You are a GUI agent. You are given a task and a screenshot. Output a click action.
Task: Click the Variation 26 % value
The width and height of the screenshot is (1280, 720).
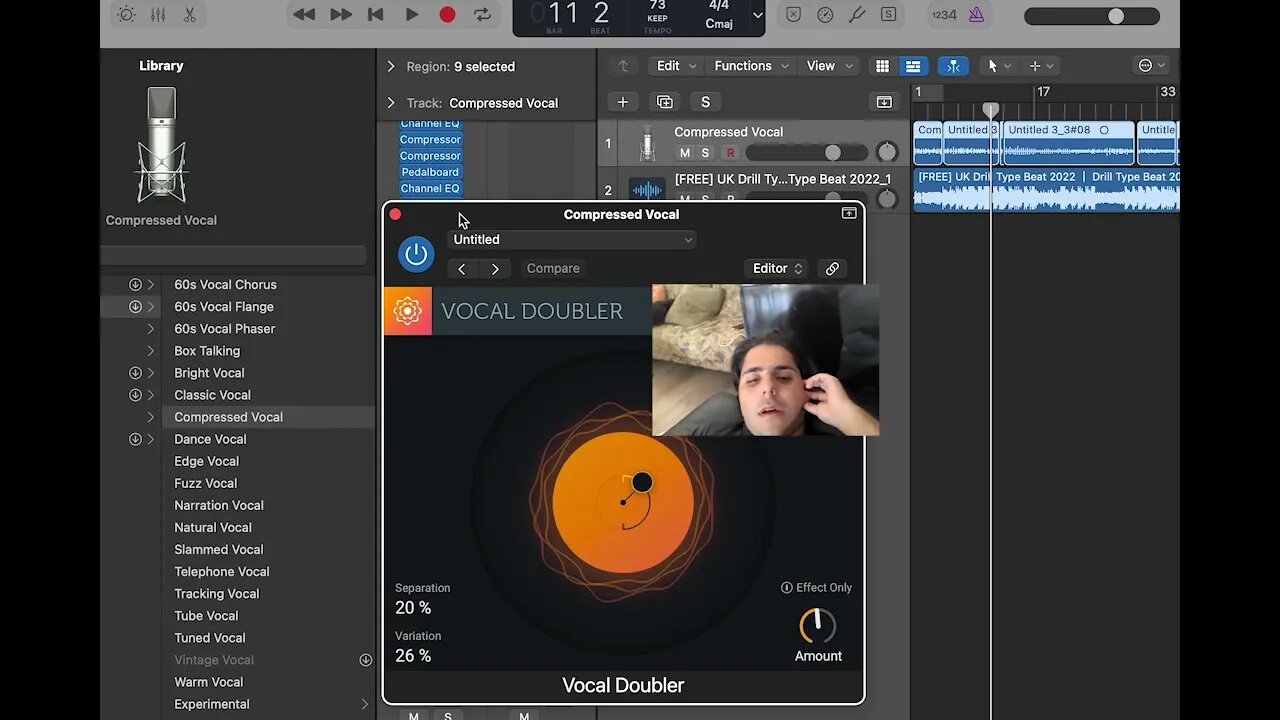point(413,656)
